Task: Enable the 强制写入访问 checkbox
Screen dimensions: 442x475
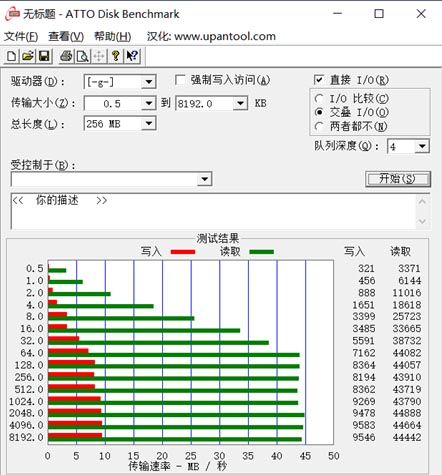Action: (x=180, y=80)
